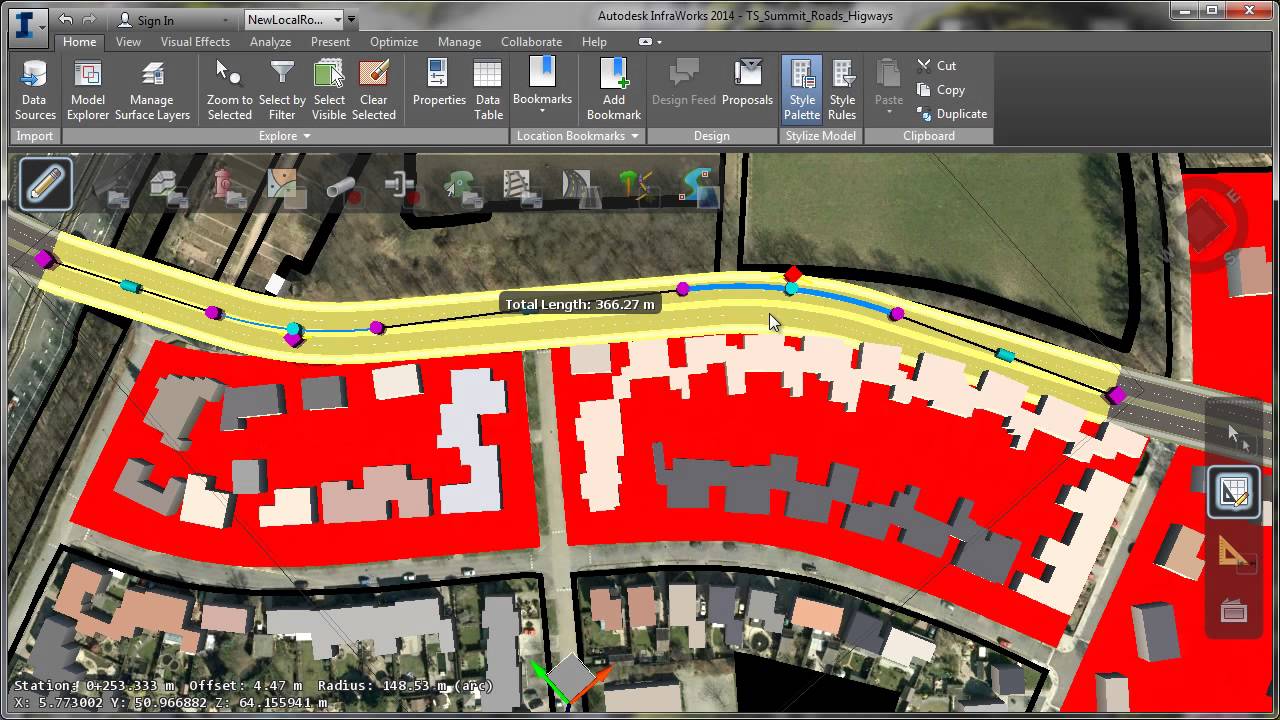This screenshot has width=1280, height=720.
Task: Click Manage Surface Layers
Action: point(152,90)
